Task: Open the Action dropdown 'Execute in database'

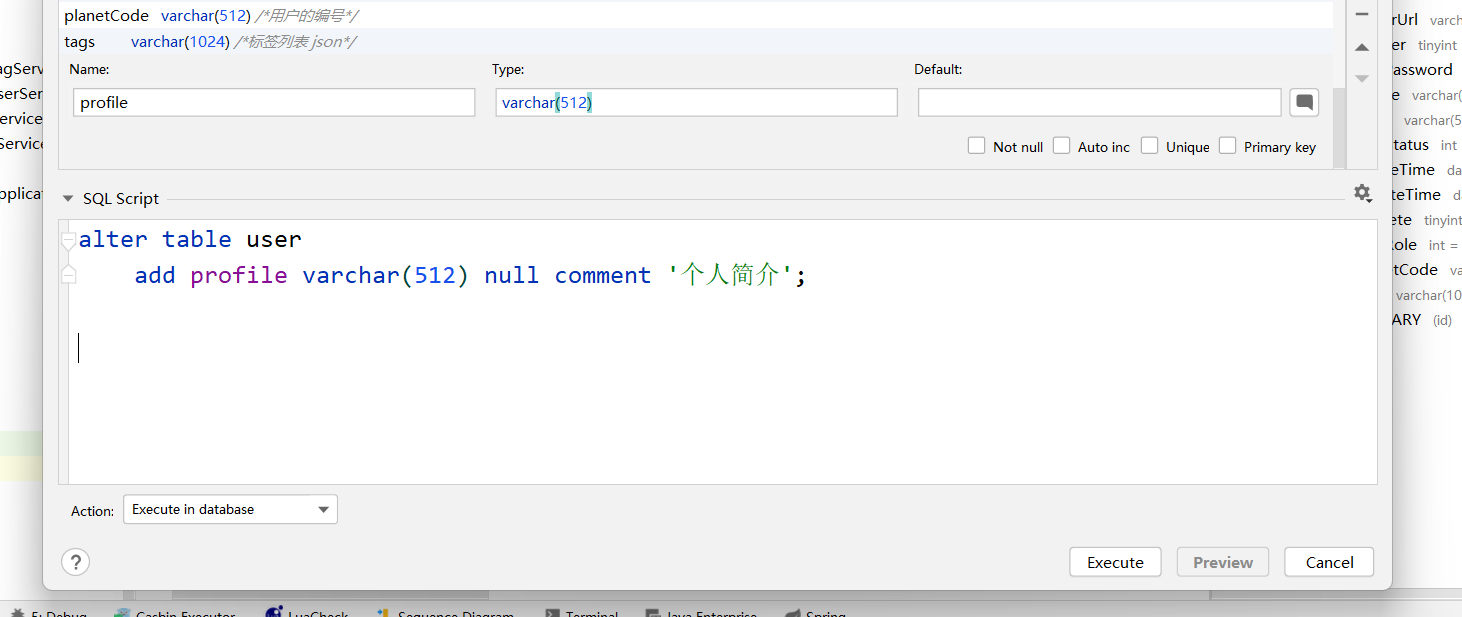Action: pyautogui.click(x=230, y=509)
